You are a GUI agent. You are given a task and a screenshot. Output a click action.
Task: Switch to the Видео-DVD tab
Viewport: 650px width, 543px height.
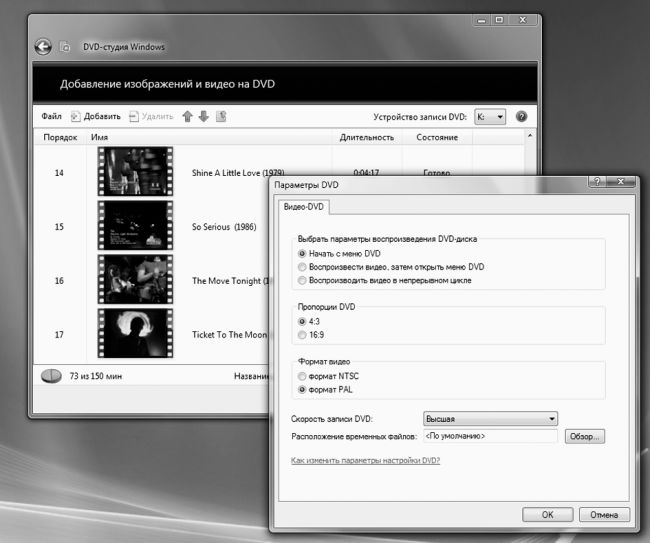(303, 207)
